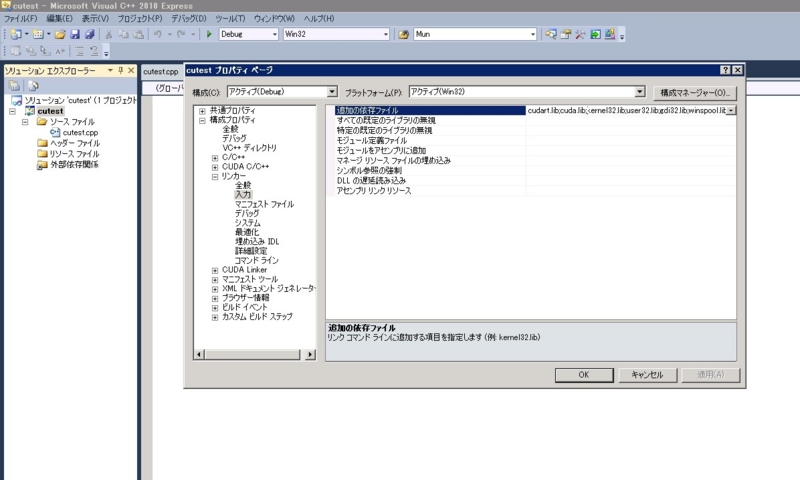Image resolution: width=800 pixels, height=480 pixels.
Task: Switch to the cutest.cpp editor tab
Action: 161,71
